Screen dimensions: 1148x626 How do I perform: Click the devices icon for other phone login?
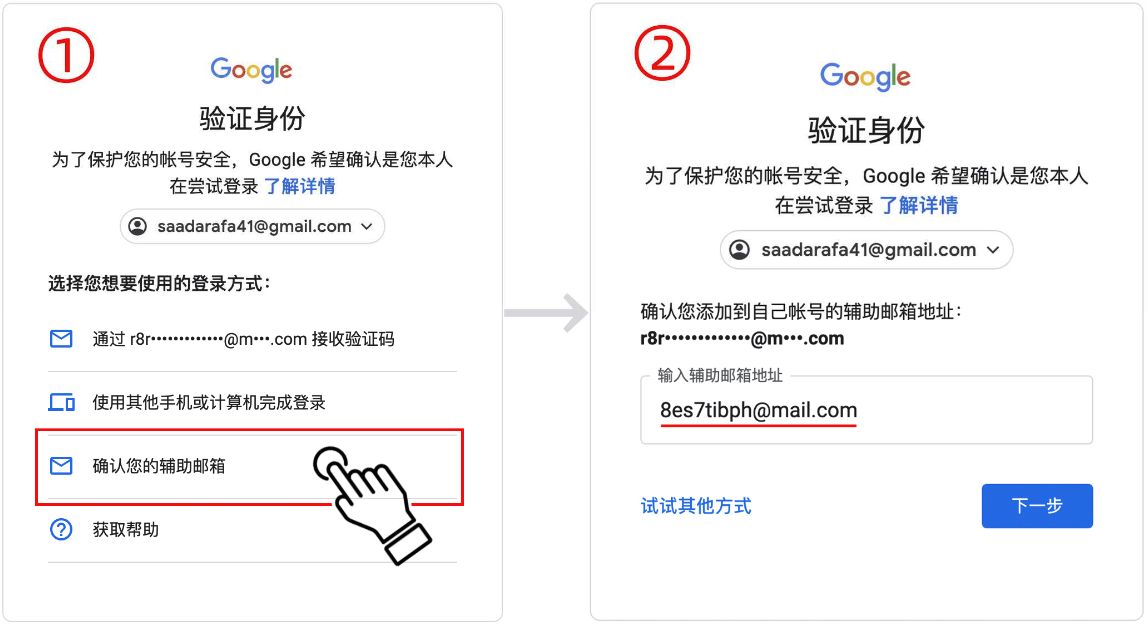click(62, 402)
